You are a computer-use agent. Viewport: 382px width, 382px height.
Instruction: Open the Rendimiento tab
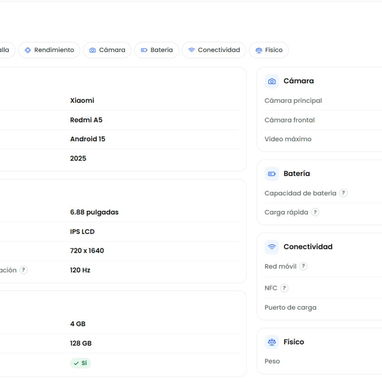click(49, 50)
